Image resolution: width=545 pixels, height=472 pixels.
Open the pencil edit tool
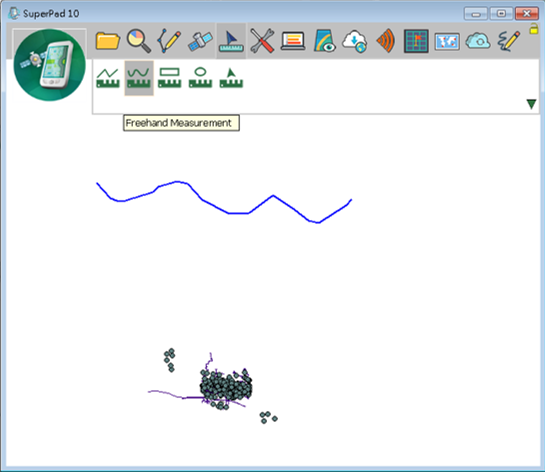click(x=169, y=41)
